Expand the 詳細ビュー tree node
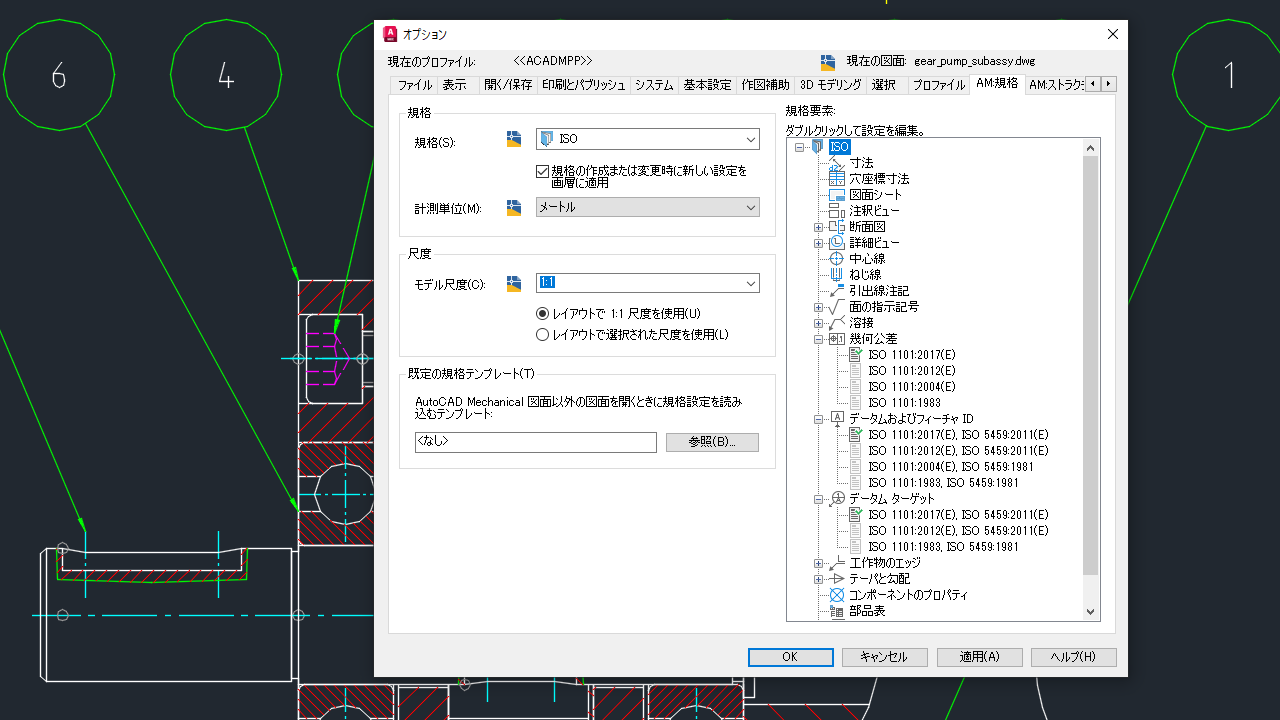 pyautogui.click(x=819, y=243)
